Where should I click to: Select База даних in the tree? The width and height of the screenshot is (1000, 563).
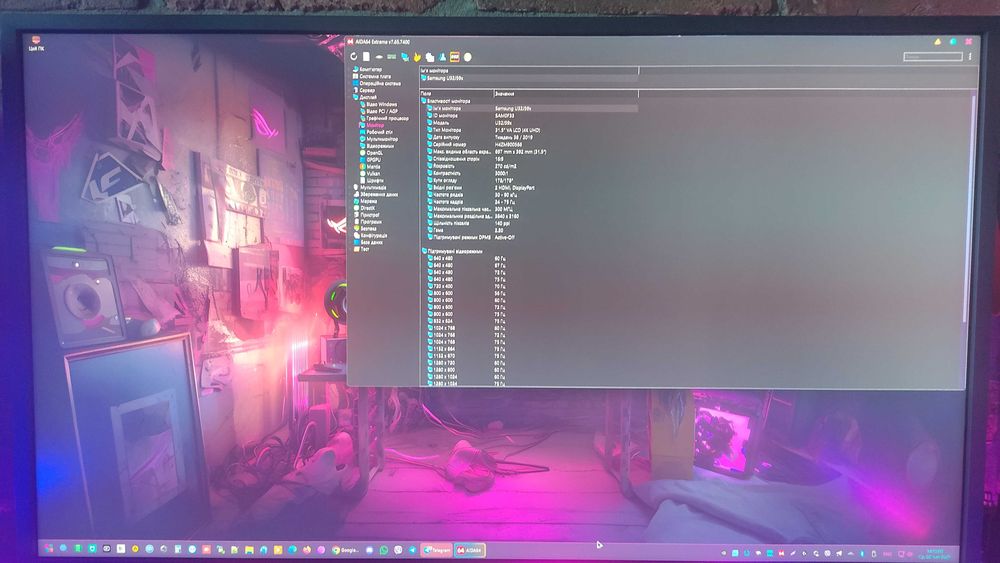tap(369, 242)
